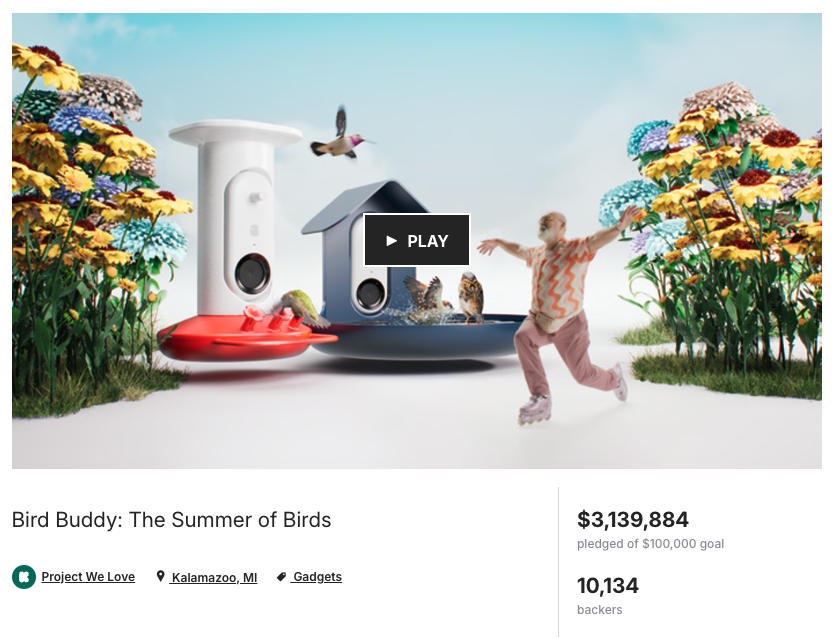Open the Kalamazoo, MI location link
Viewport: 839px width, 638px height.
[x=214, y=578]
